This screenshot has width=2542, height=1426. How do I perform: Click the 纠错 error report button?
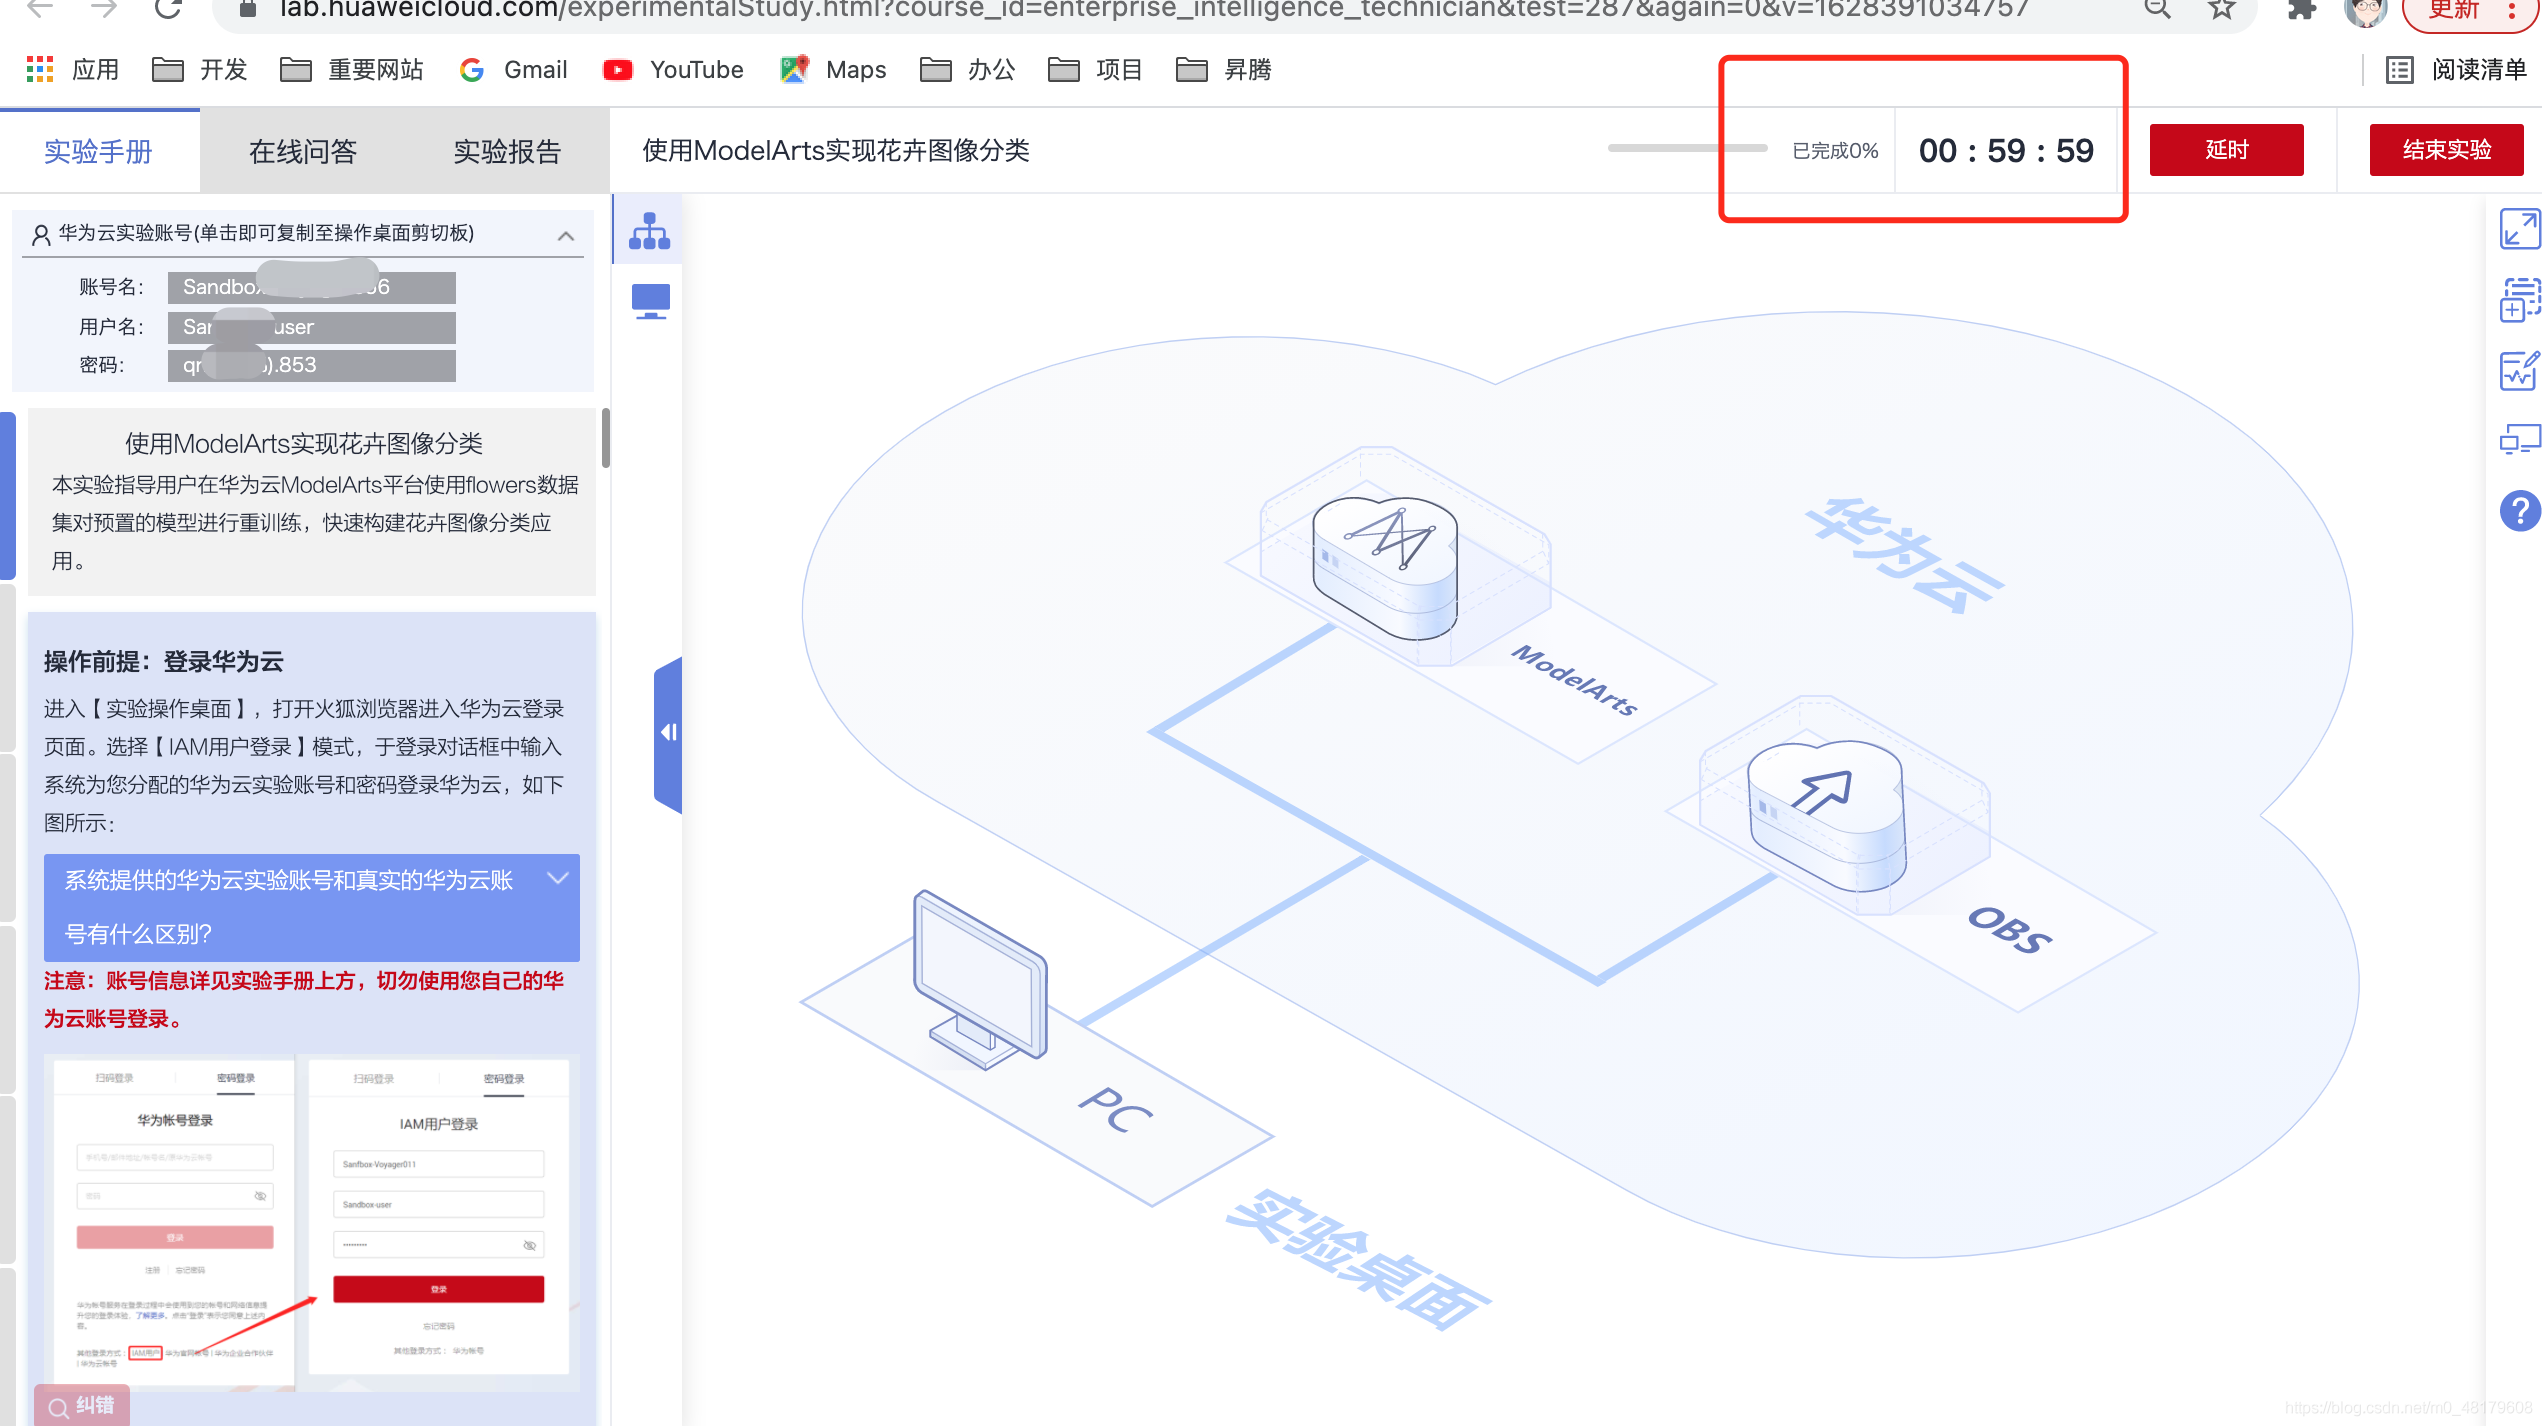[82, 1405]
